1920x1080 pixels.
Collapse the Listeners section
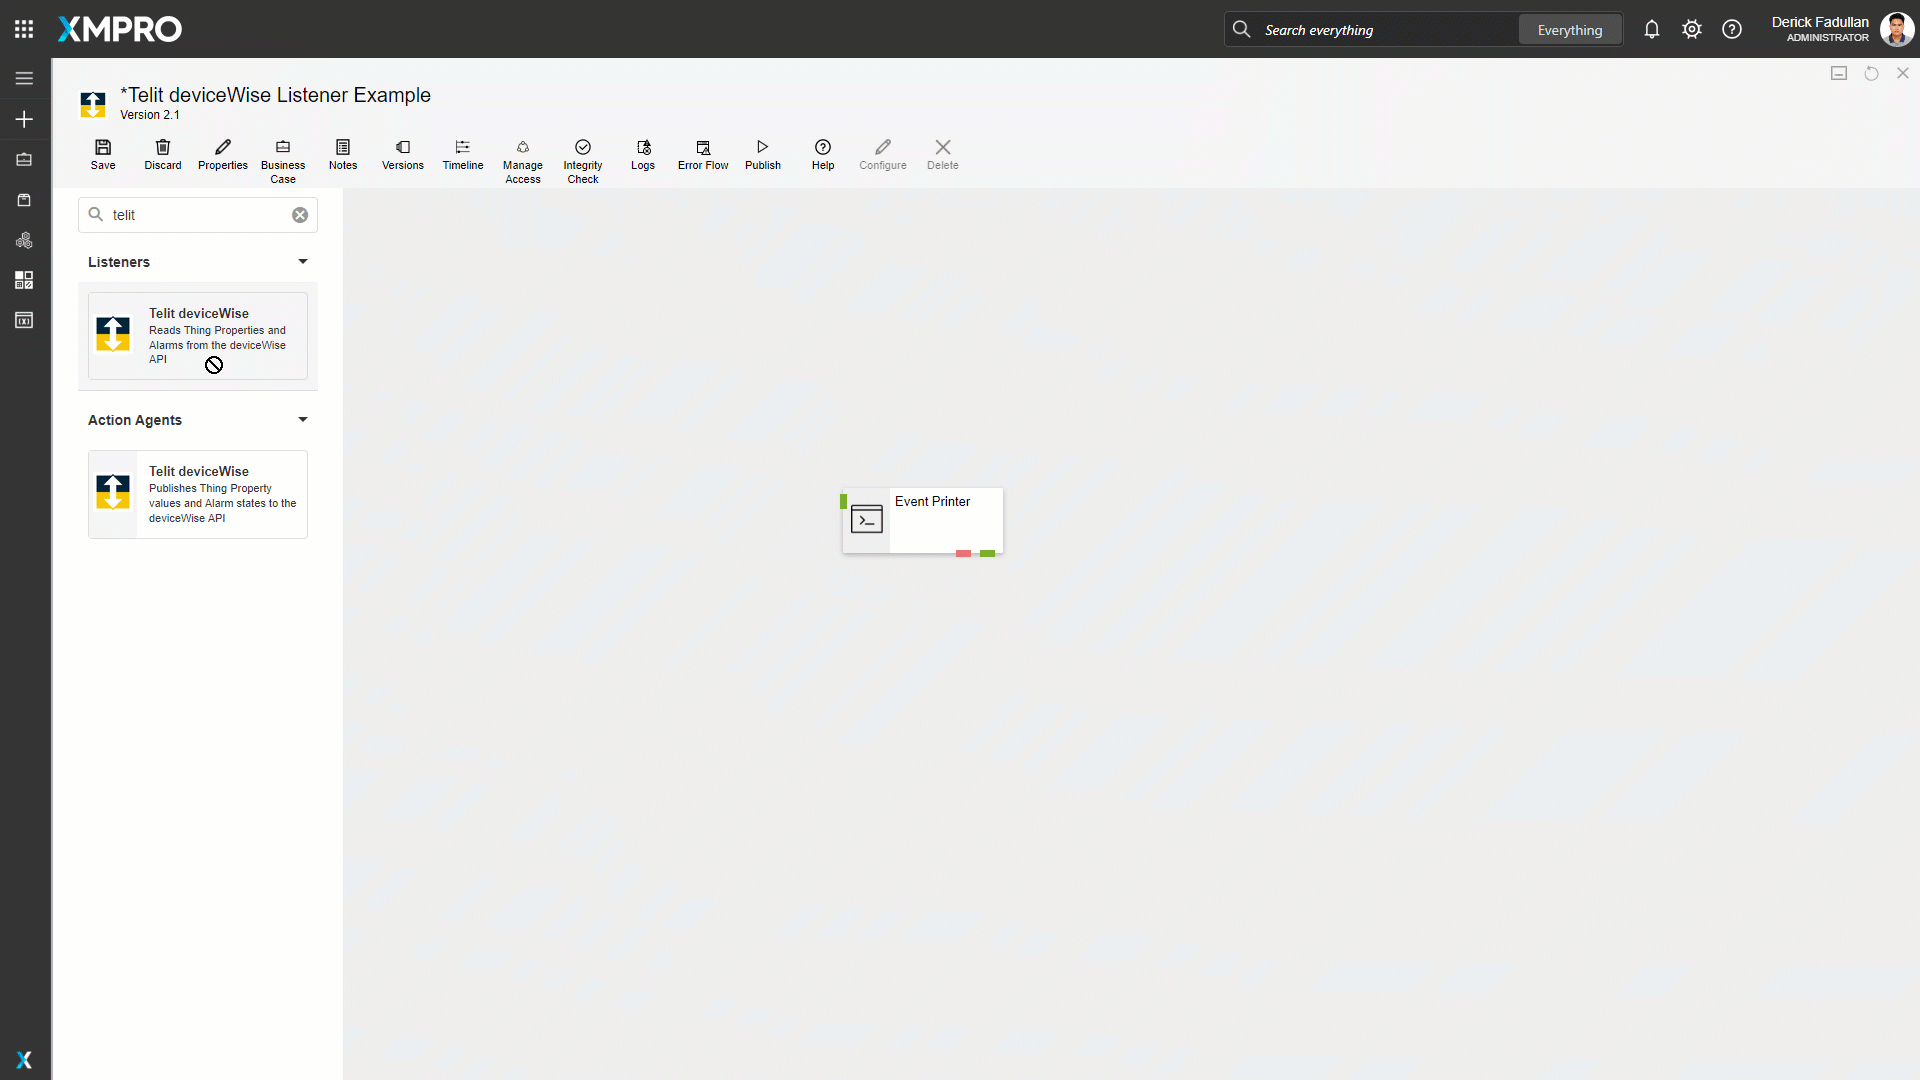(x=302, y=262)
